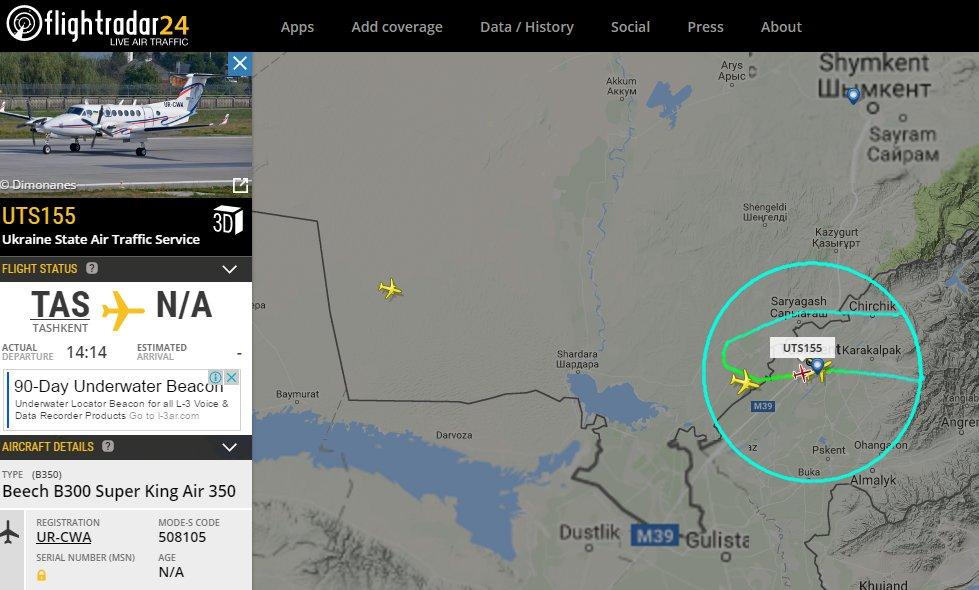Open 3D view for flight UTS155
Viewport: 979px width, 590px height.
coord(227,220)
